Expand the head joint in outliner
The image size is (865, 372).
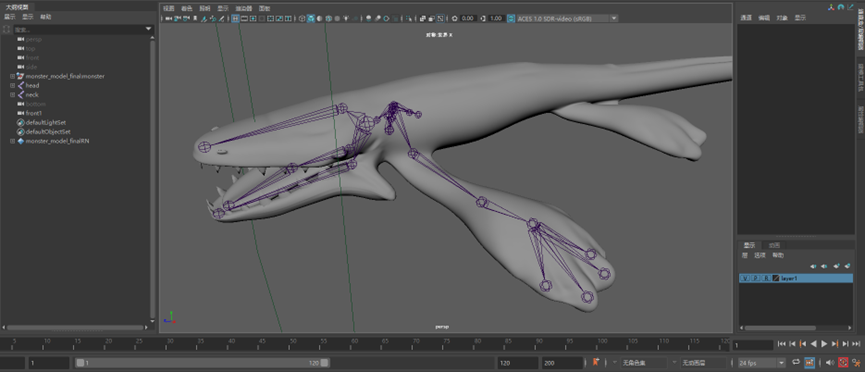point(13,86)
